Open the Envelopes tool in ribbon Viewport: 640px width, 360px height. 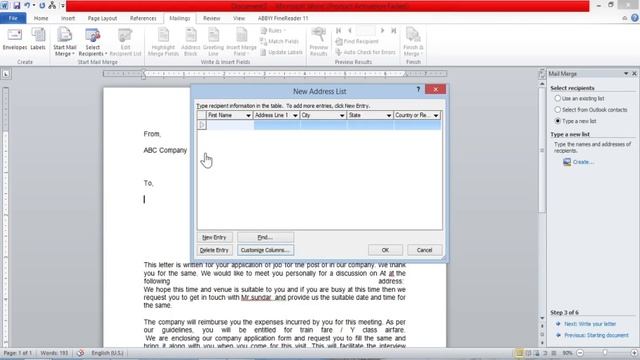tap(15, 40)
